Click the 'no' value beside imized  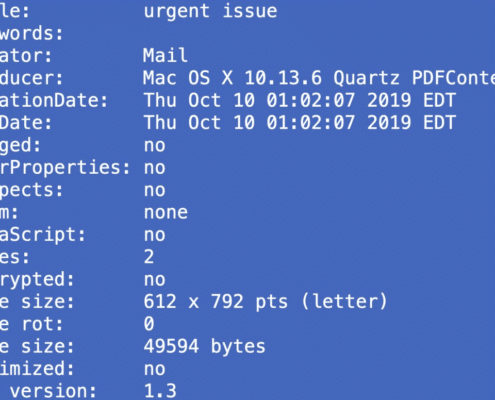(x=154, y=369)
